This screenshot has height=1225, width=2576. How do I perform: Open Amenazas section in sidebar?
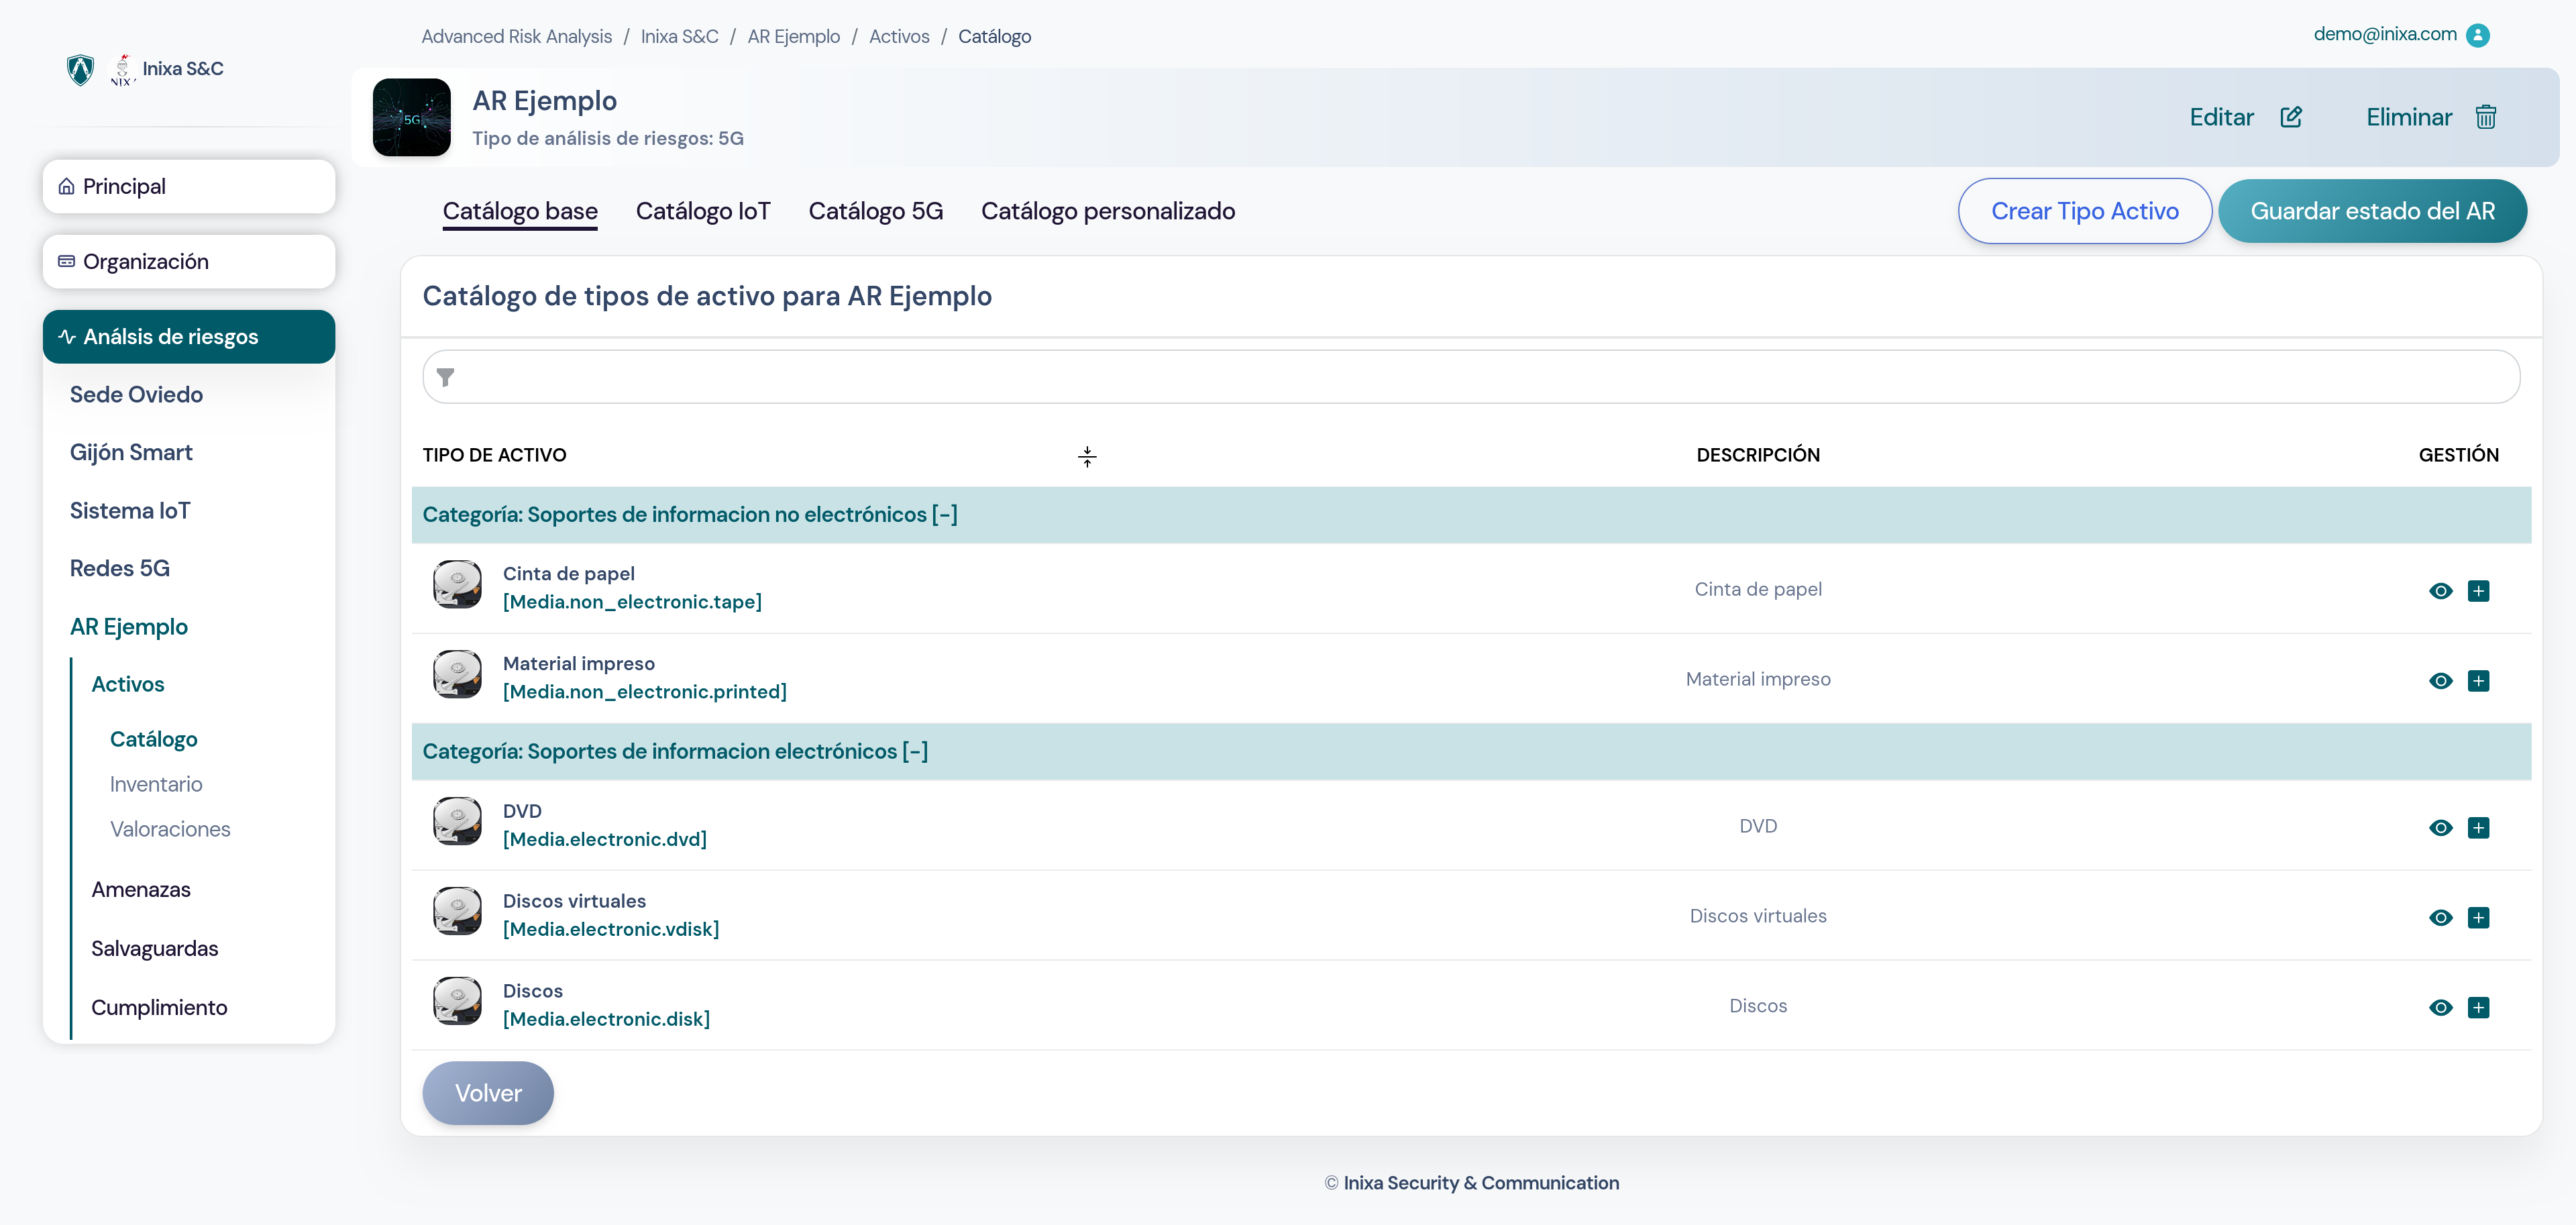[141, 889]
